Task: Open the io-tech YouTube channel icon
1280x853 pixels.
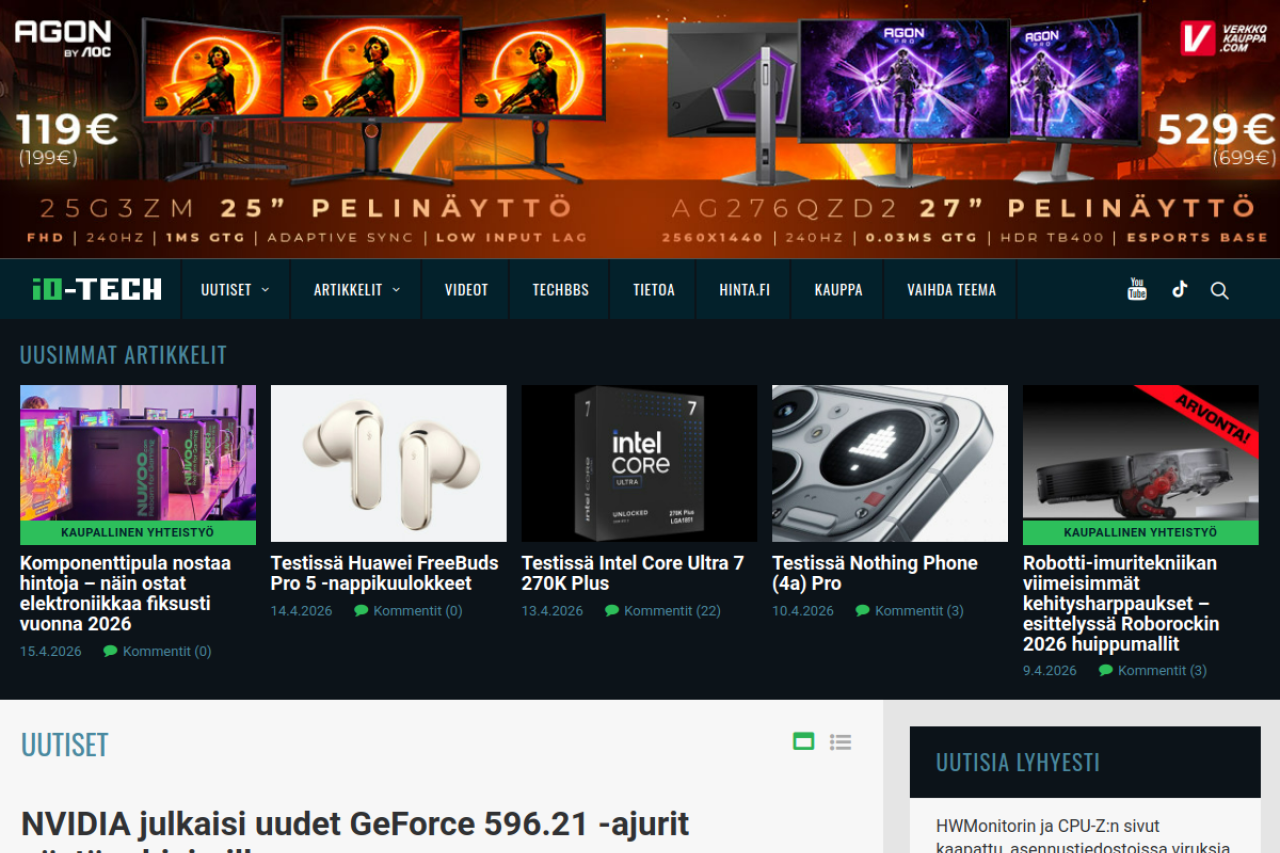Action: 1137,290
